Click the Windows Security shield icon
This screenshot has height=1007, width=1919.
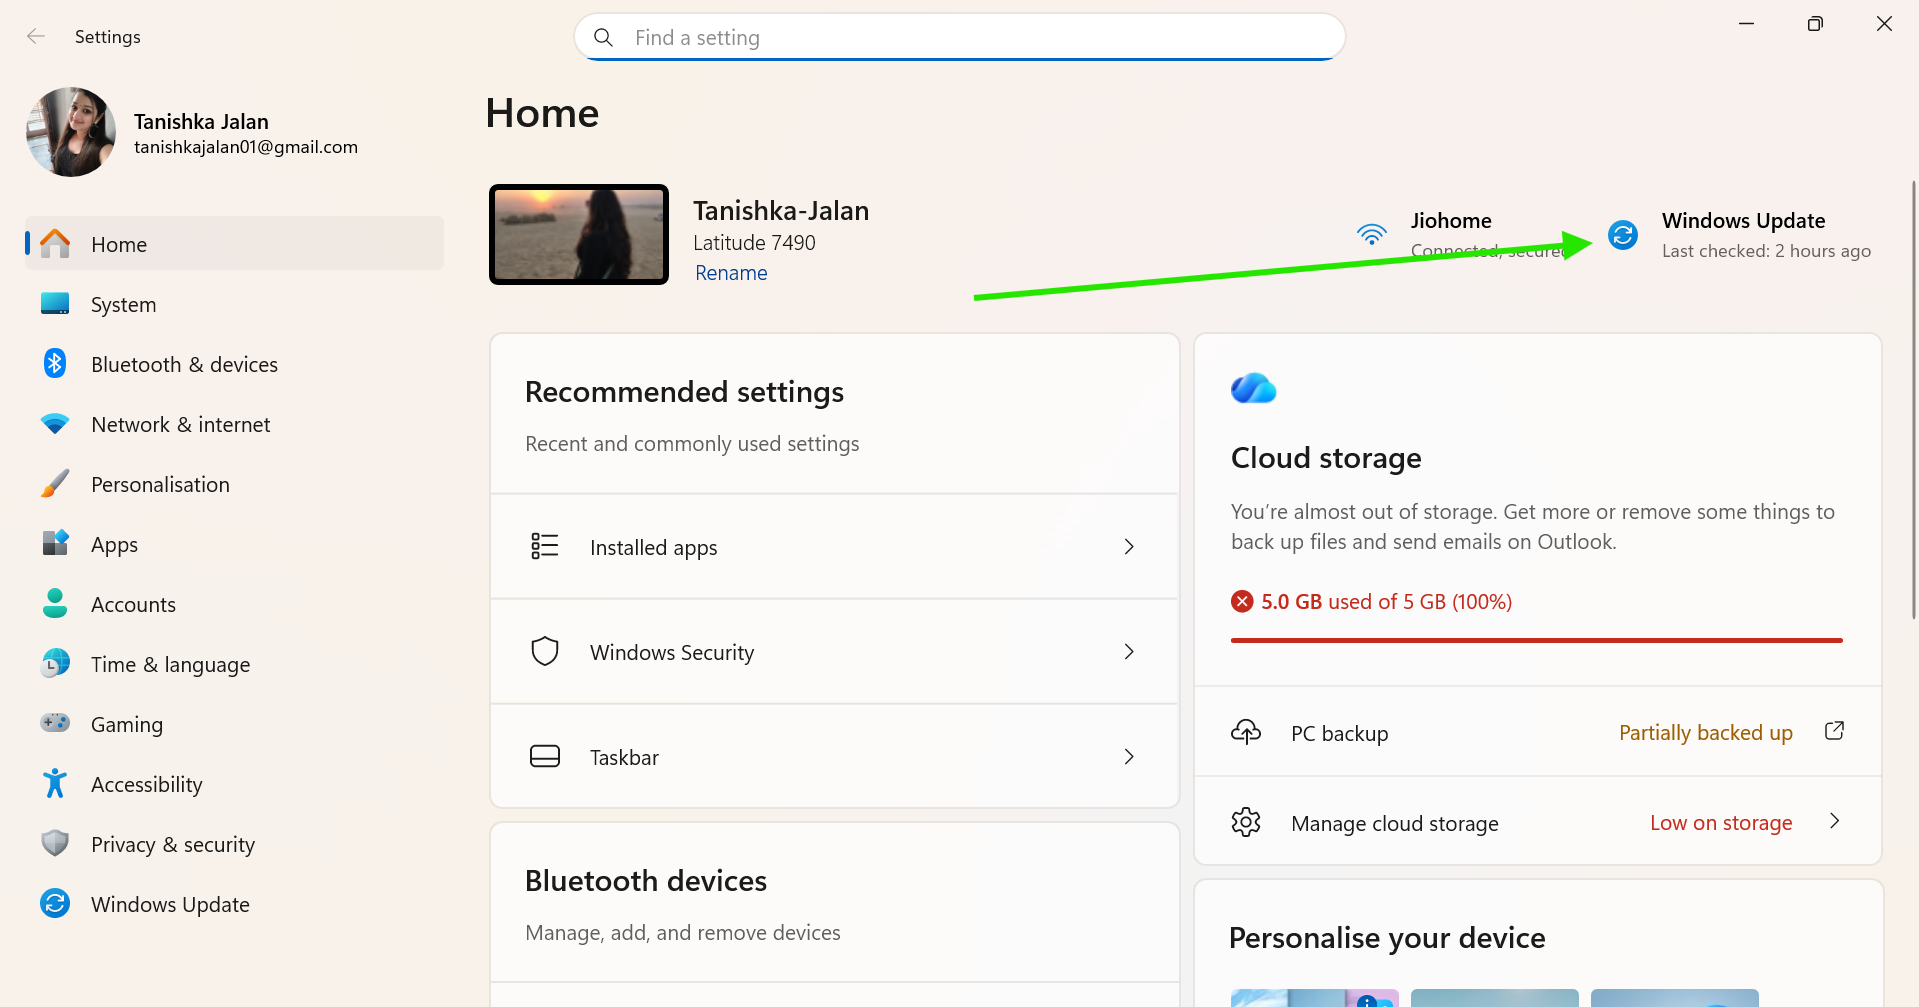point(545,651)
